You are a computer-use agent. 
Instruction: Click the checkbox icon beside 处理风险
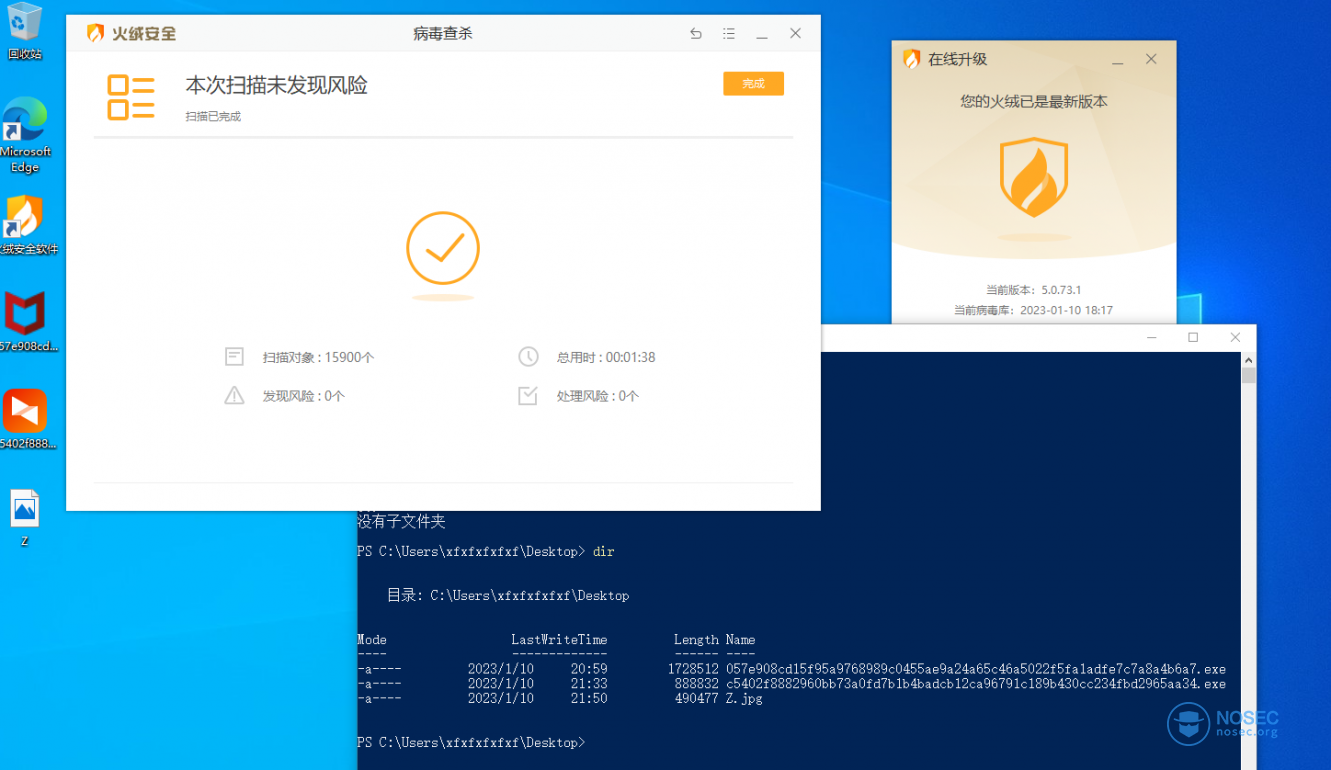click(528, 396)
